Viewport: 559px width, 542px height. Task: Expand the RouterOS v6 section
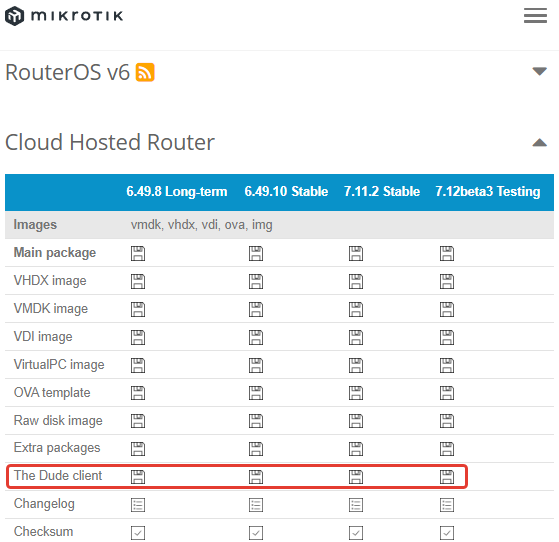coord(539,71)
